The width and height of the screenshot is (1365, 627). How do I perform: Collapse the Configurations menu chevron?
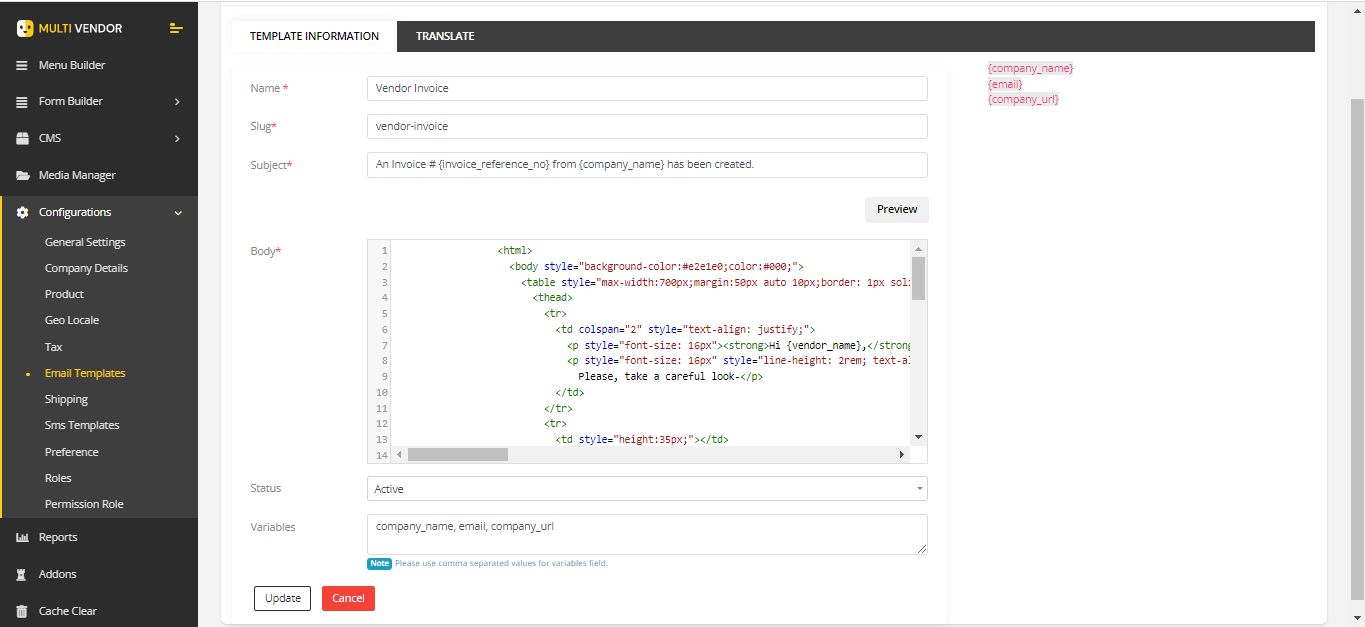[178, 213]
